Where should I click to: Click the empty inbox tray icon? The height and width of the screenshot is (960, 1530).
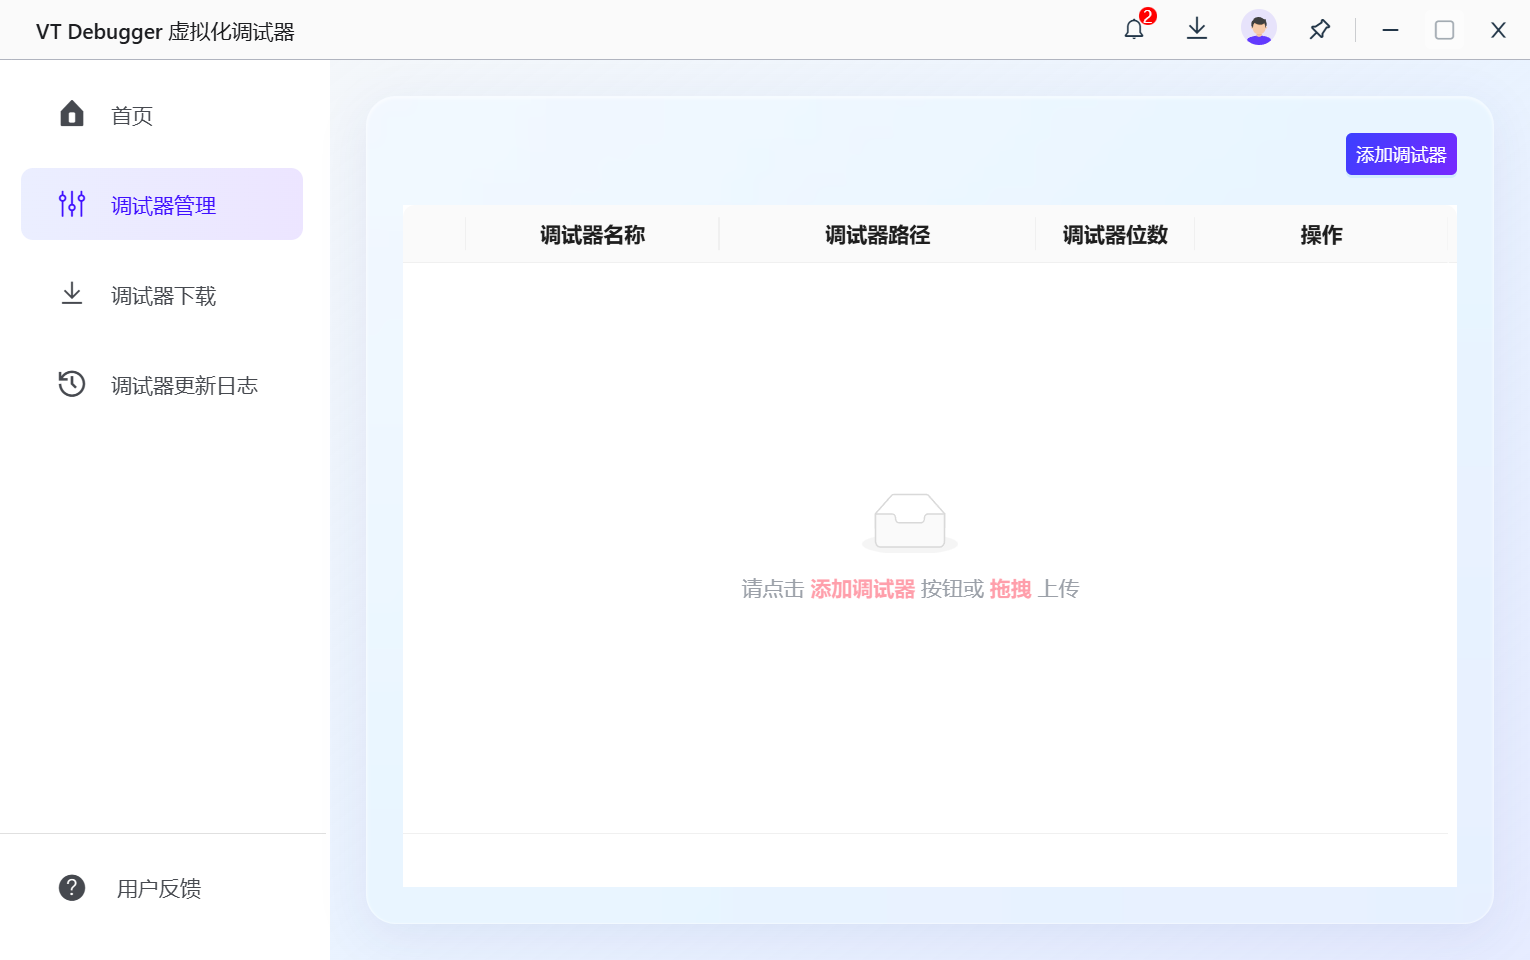(910, 522)
